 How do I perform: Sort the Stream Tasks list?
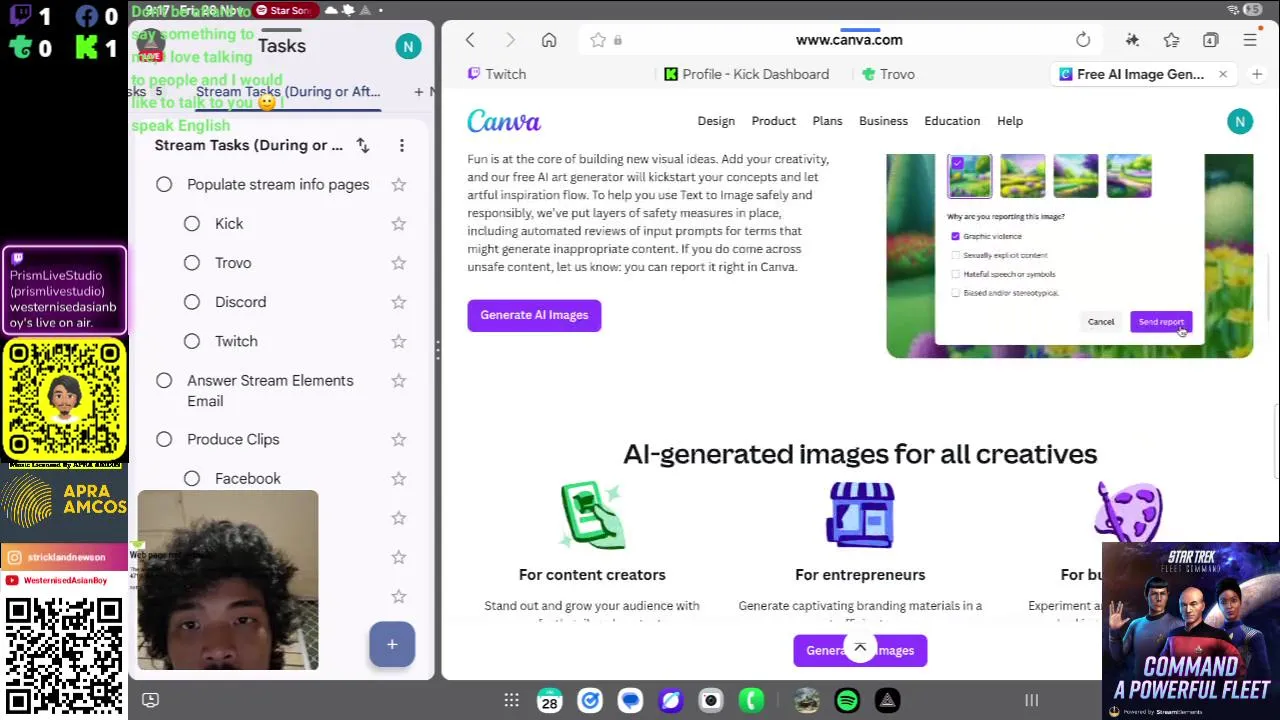pos(363,145)
